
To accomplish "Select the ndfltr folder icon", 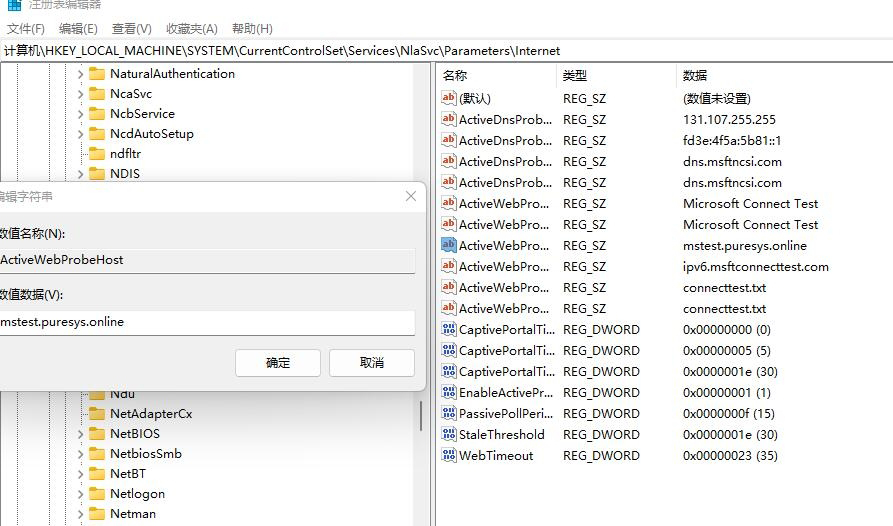I will 97,154.
